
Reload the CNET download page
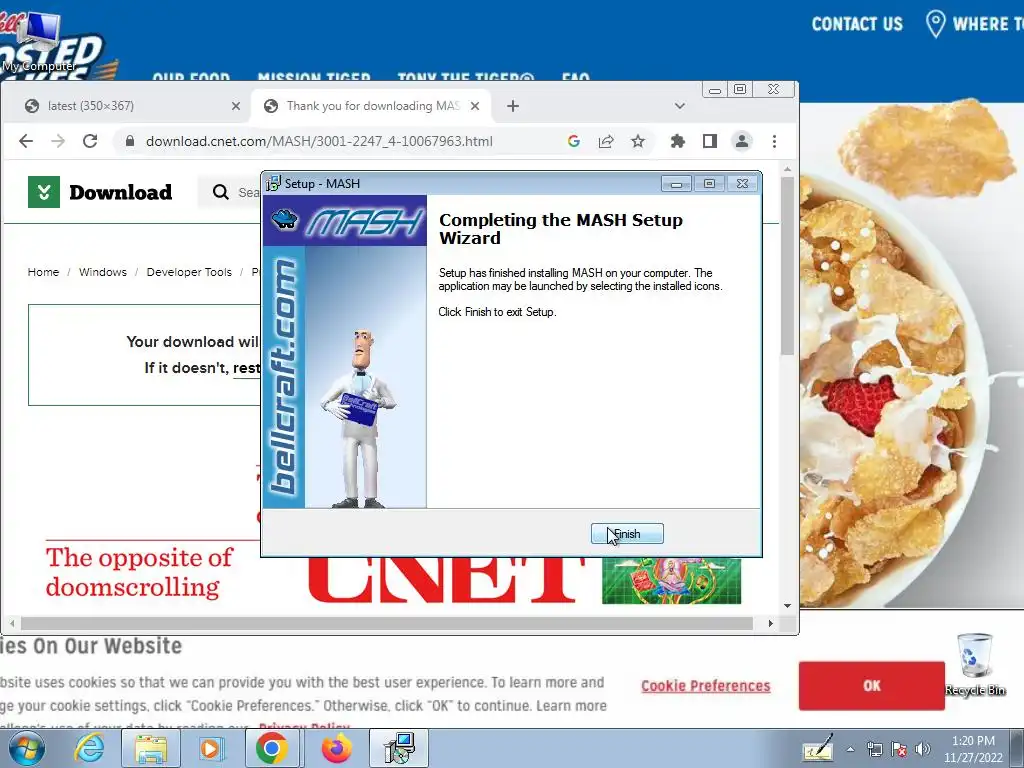pyautogui.click(x=90, y=141)
